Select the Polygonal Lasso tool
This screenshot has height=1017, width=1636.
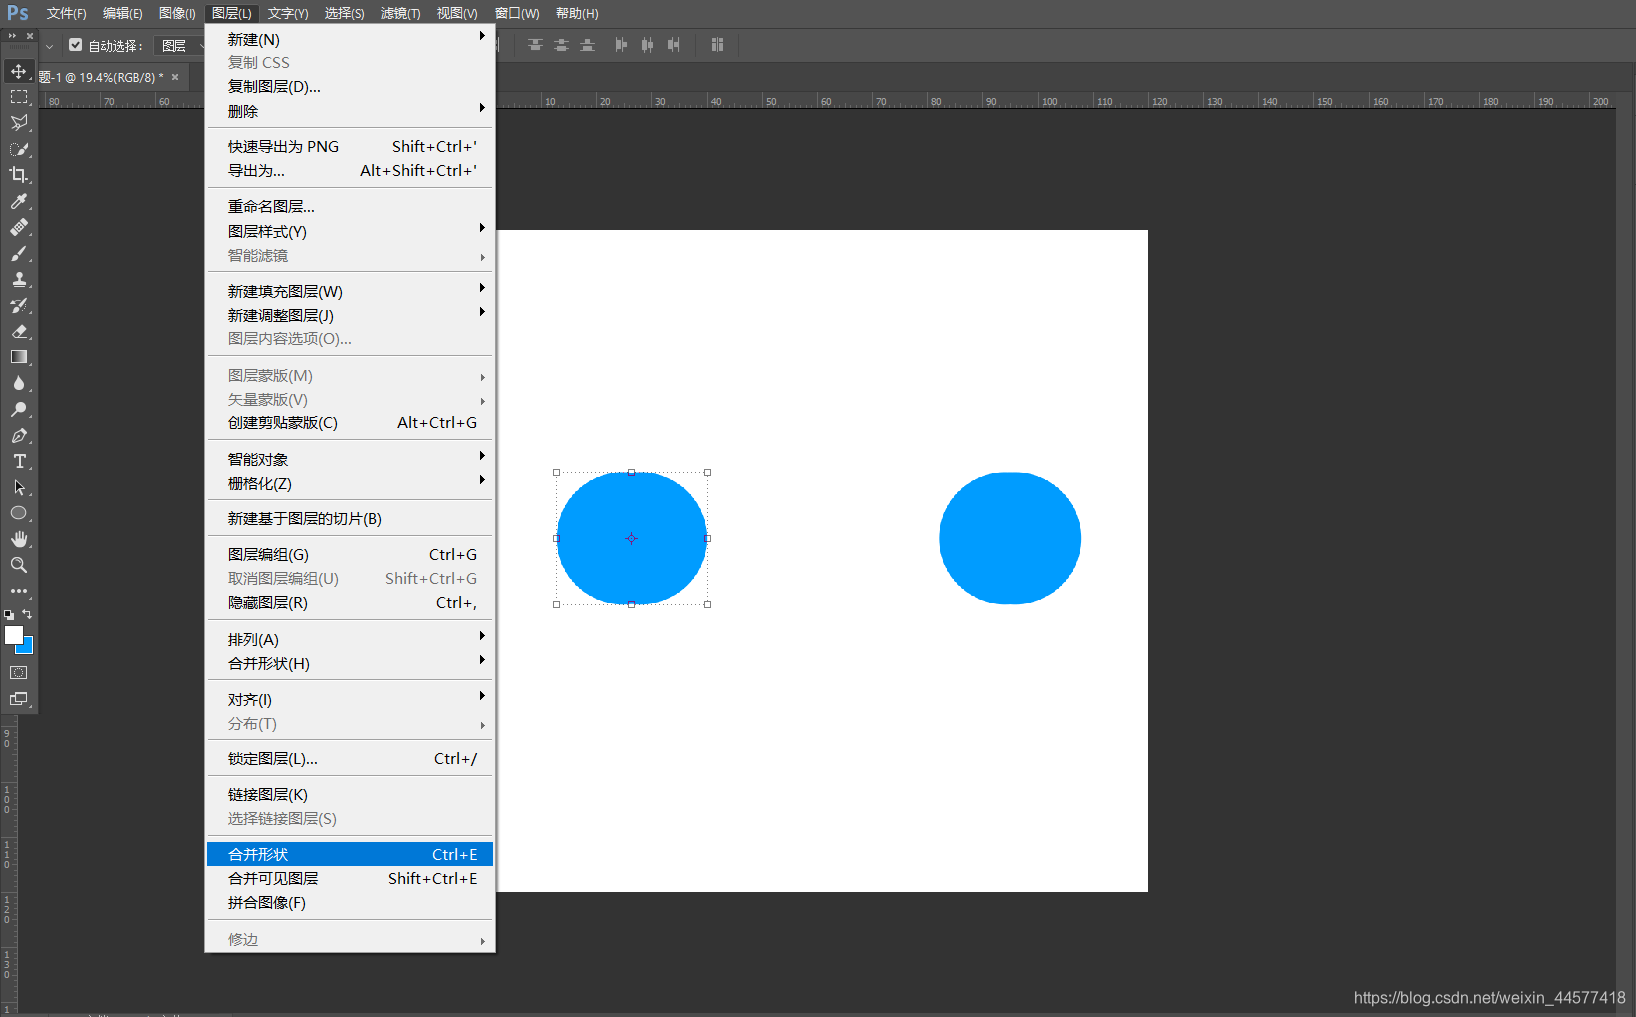19,123
